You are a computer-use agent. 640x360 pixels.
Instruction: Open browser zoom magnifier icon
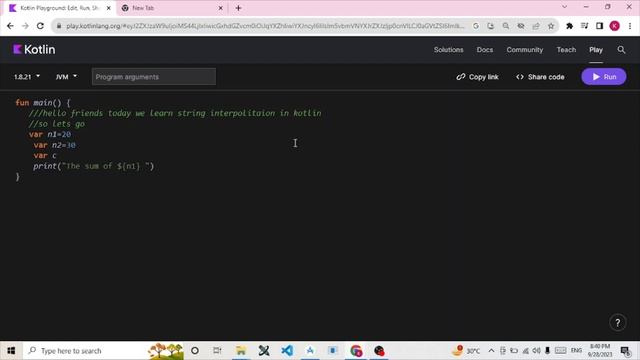506,26
